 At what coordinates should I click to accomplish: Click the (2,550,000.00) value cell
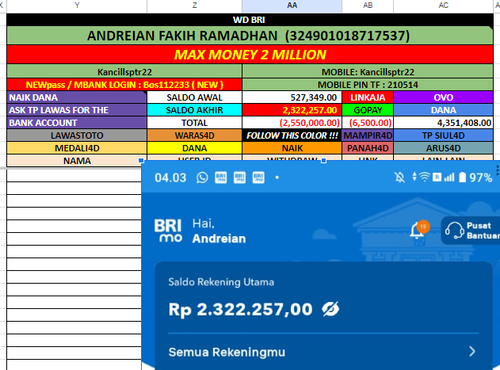292,123
